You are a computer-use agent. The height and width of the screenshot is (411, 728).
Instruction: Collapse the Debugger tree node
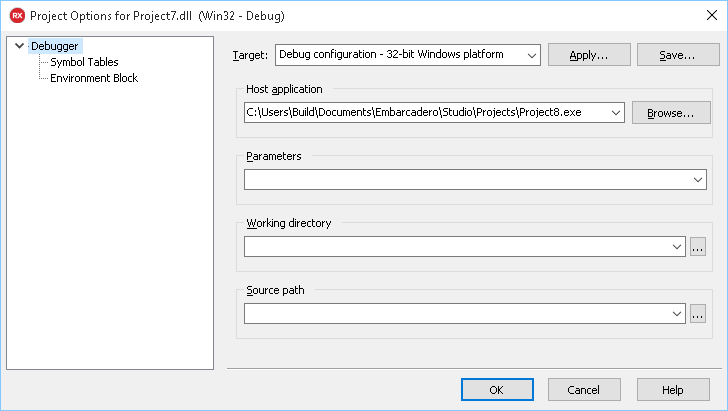pyautogui.click(x=19, y=46)
